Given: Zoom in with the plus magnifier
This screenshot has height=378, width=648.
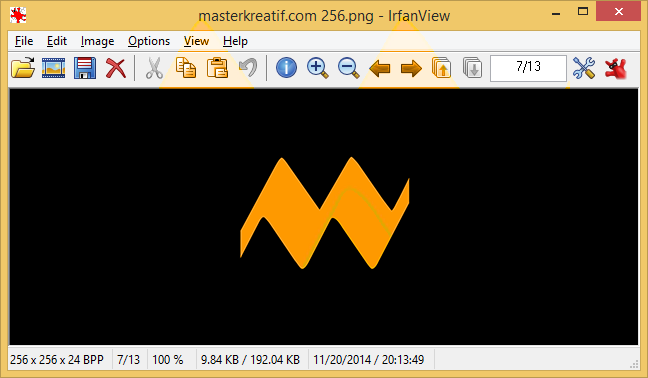Looking at the screenshot, I should [317, 68].
